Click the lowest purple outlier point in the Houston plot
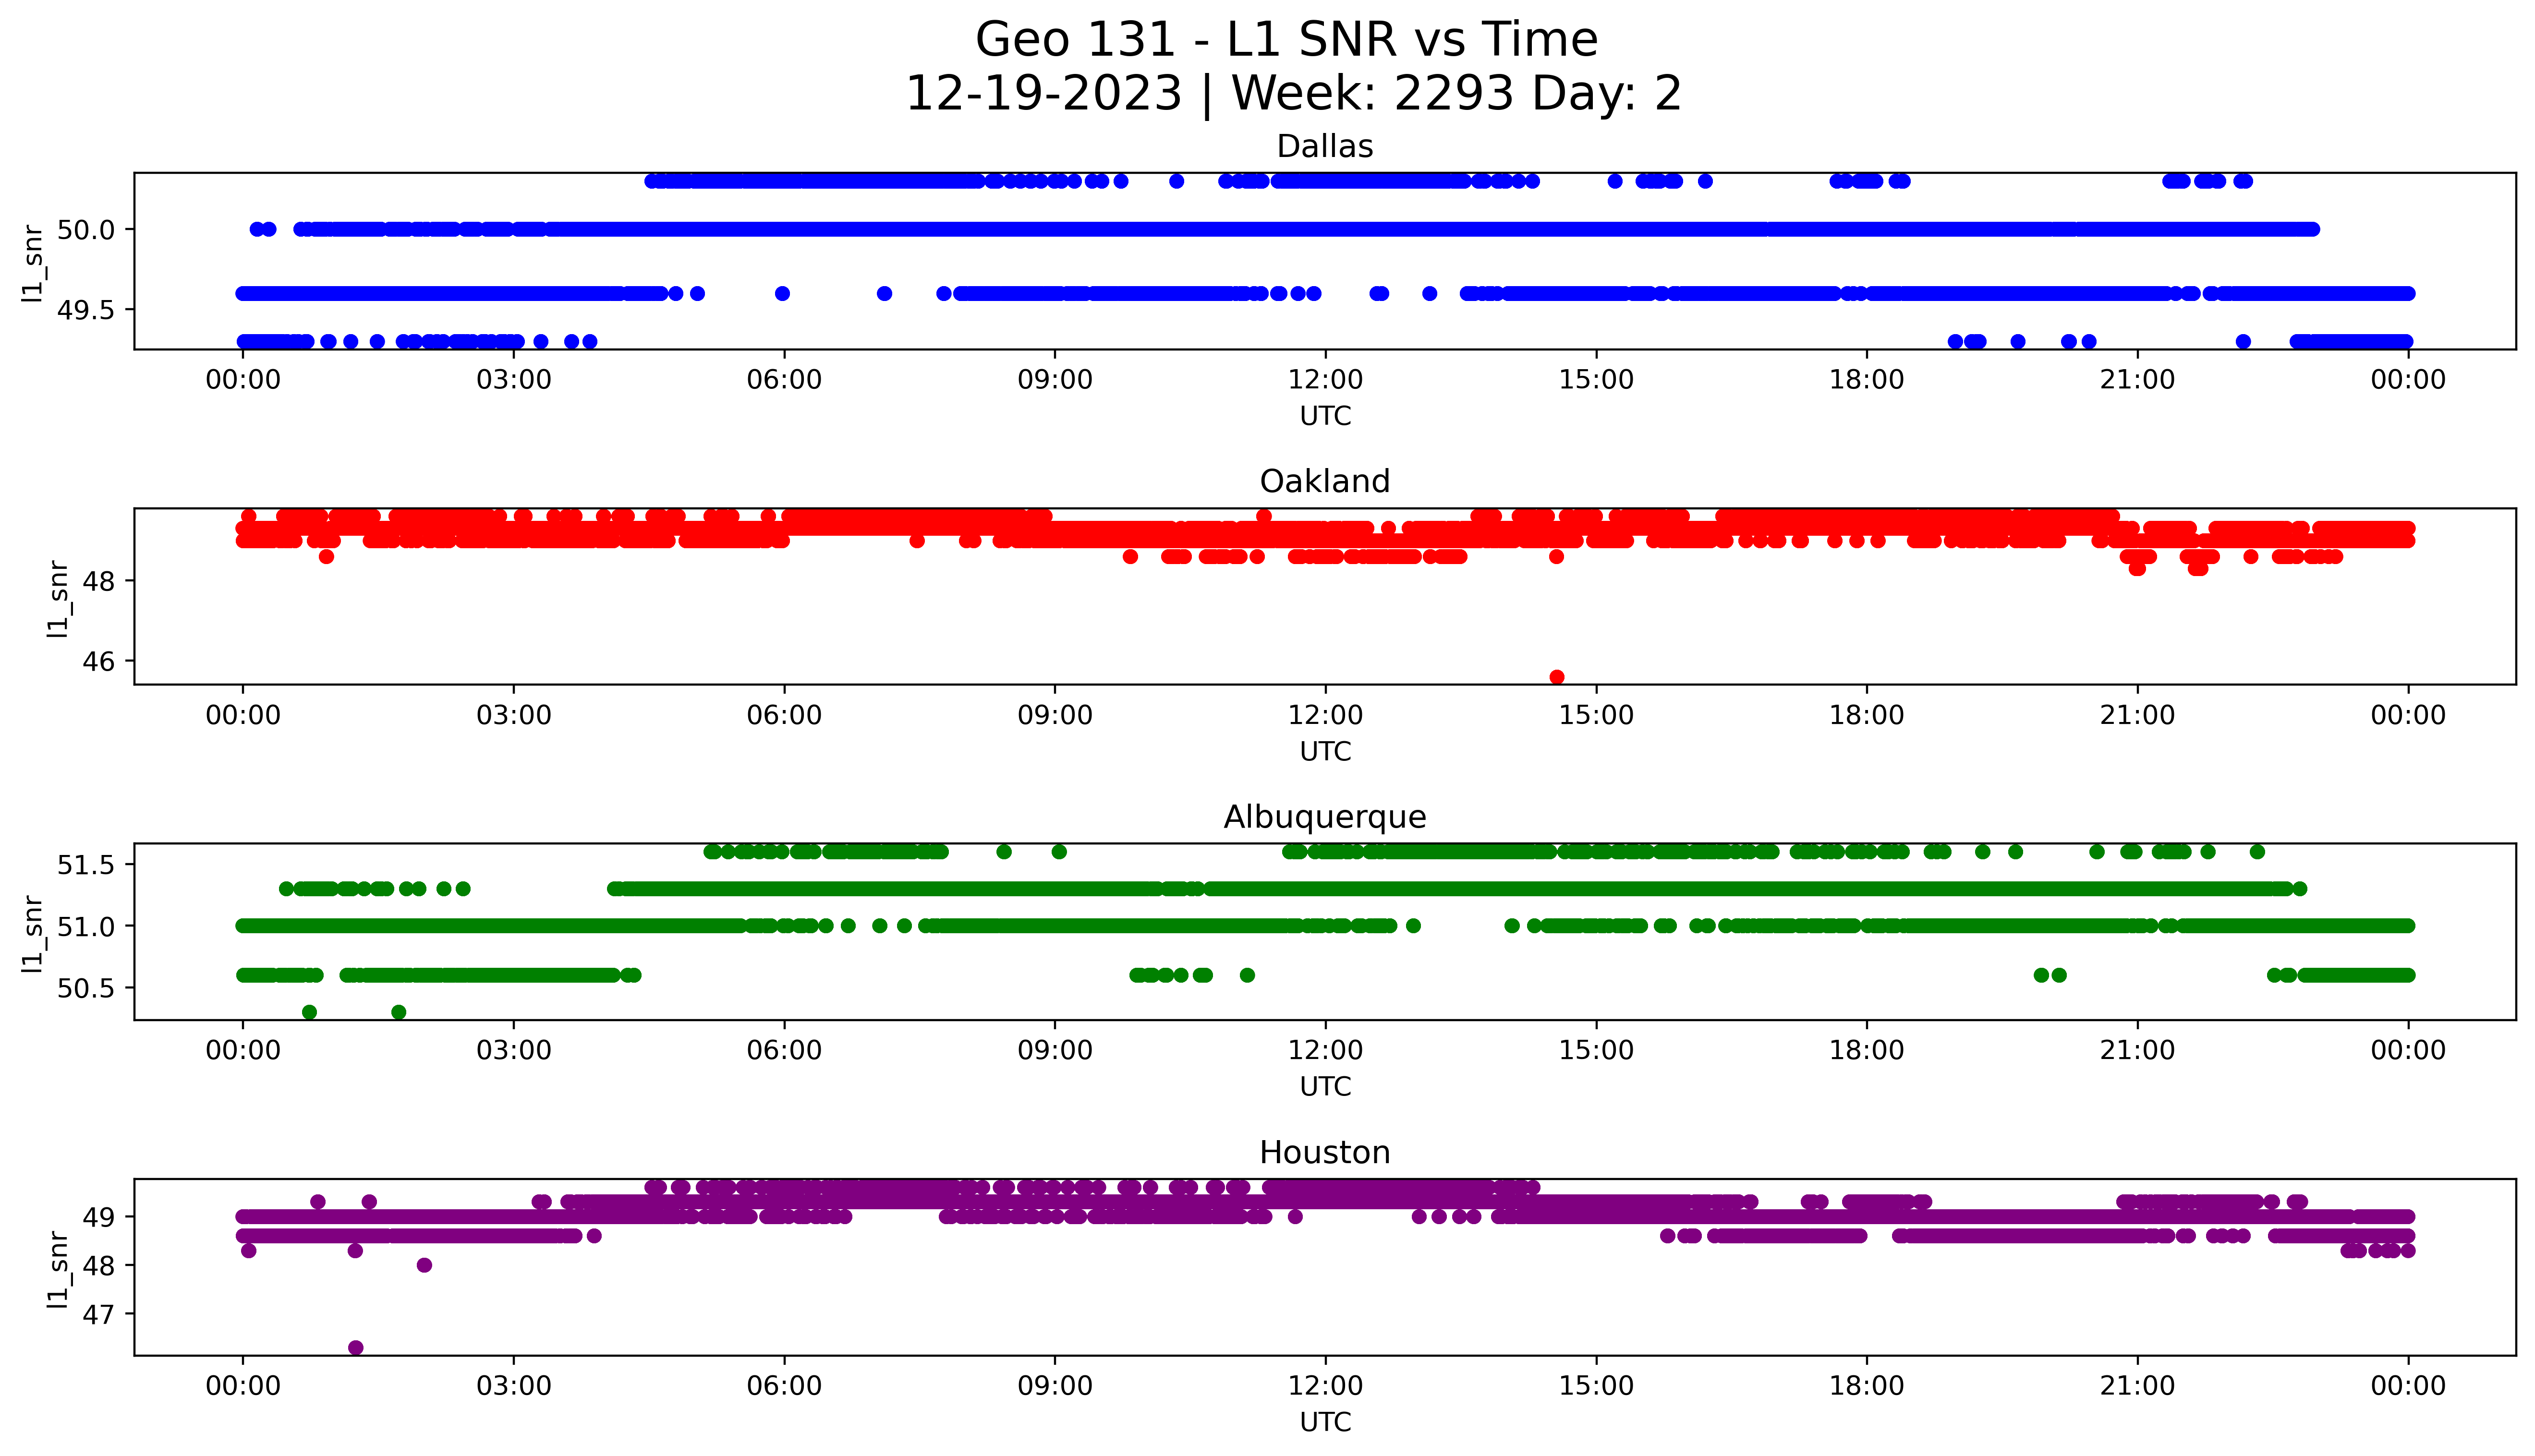This screenshot has width=2535, height=1456. point(356,1348)
